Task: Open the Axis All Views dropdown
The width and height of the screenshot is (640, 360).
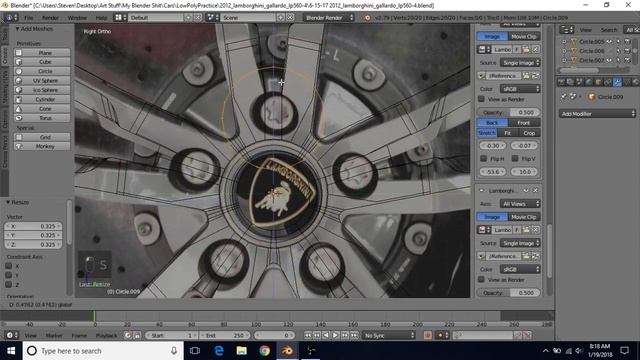Action: [520, 204]
